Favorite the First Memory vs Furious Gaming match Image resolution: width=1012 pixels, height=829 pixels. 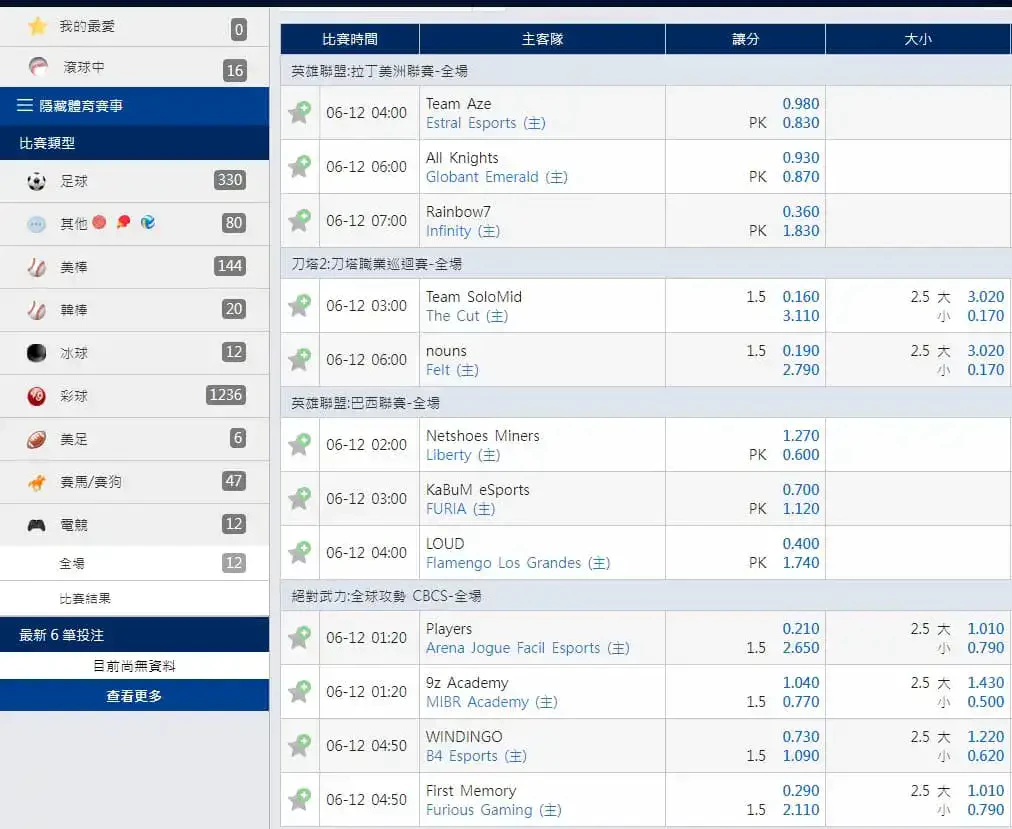[300, 799]
